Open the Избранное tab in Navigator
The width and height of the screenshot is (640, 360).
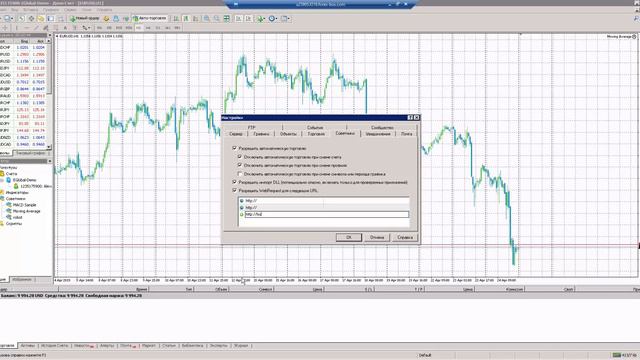(x=22, y=280)
